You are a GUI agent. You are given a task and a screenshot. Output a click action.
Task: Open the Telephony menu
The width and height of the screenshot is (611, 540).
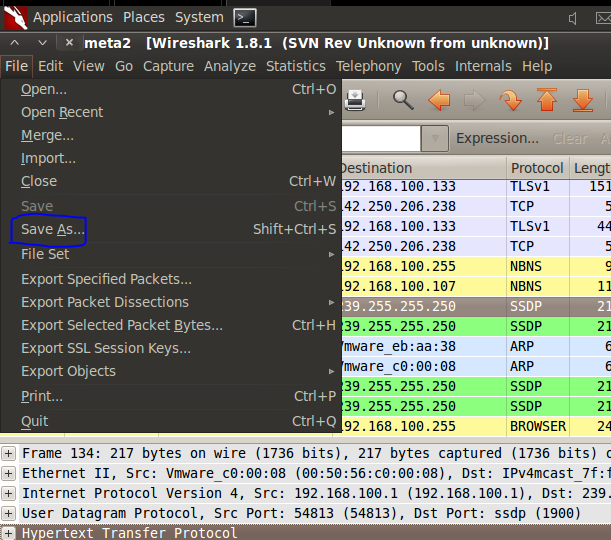tap(369, 66)
